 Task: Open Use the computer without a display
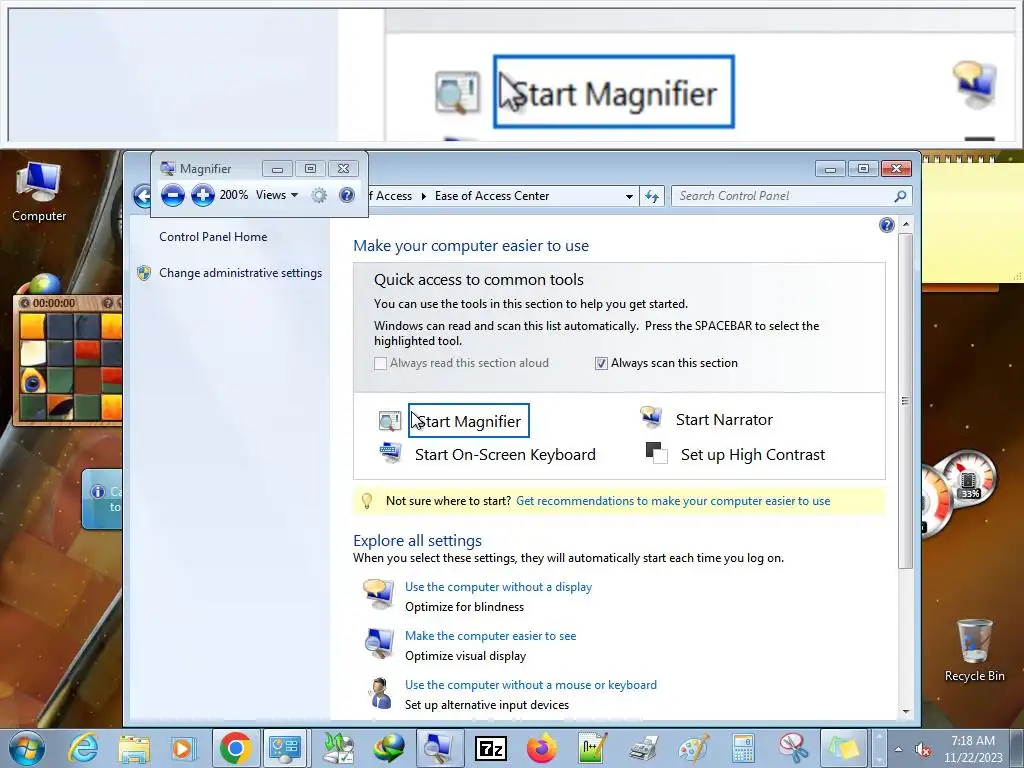pyautogui.click(x=498, y=587)
